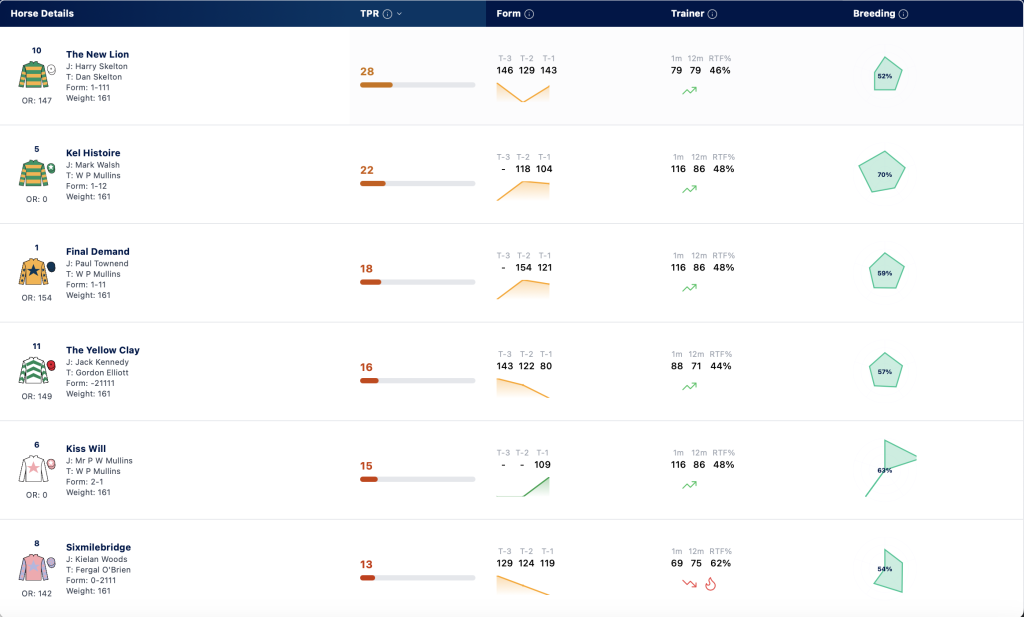This screenshot has height=617, width=1024.
Task: Select the Horse Details column header
Action: 42,14
